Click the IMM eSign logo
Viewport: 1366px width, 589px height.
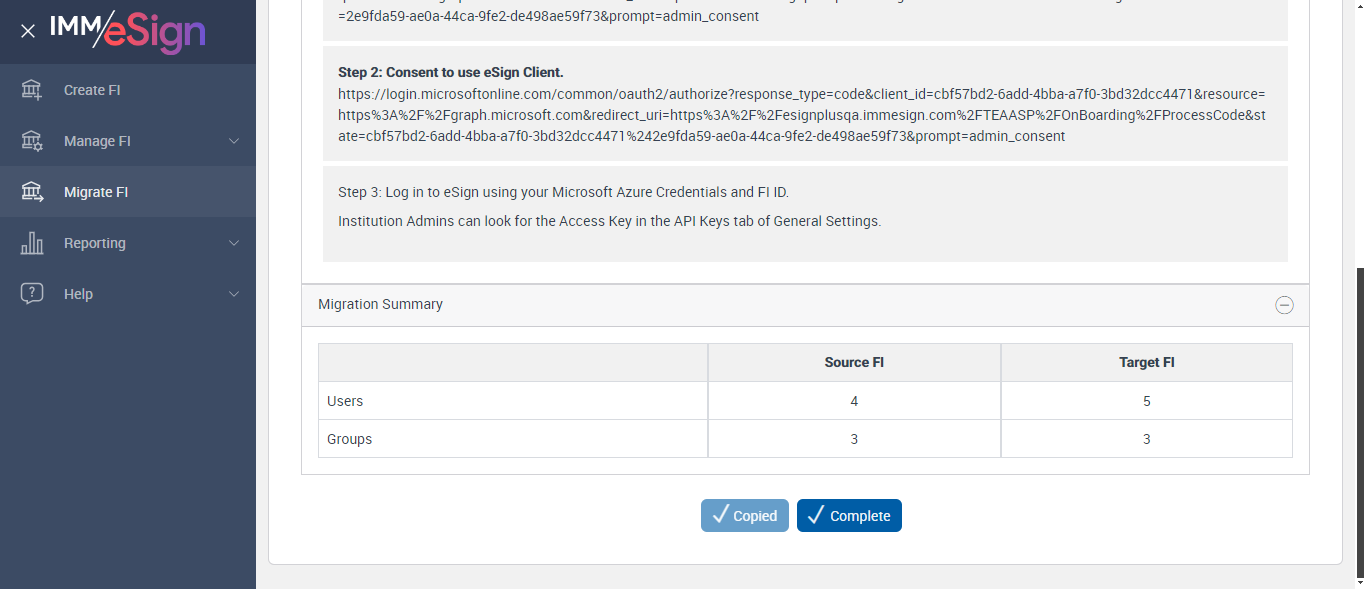pos(128,31)
